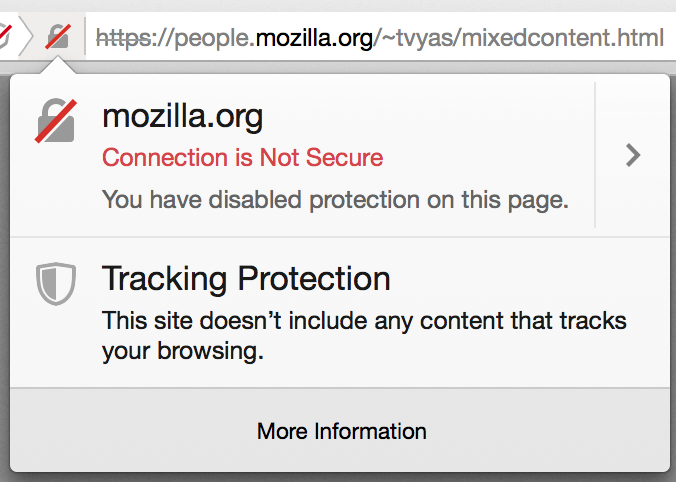Image resolution: width=676 pixels, height=482 pixels.
Task: Click the large crossed-out lock icon in the panel
Action: tap(56, 121)
